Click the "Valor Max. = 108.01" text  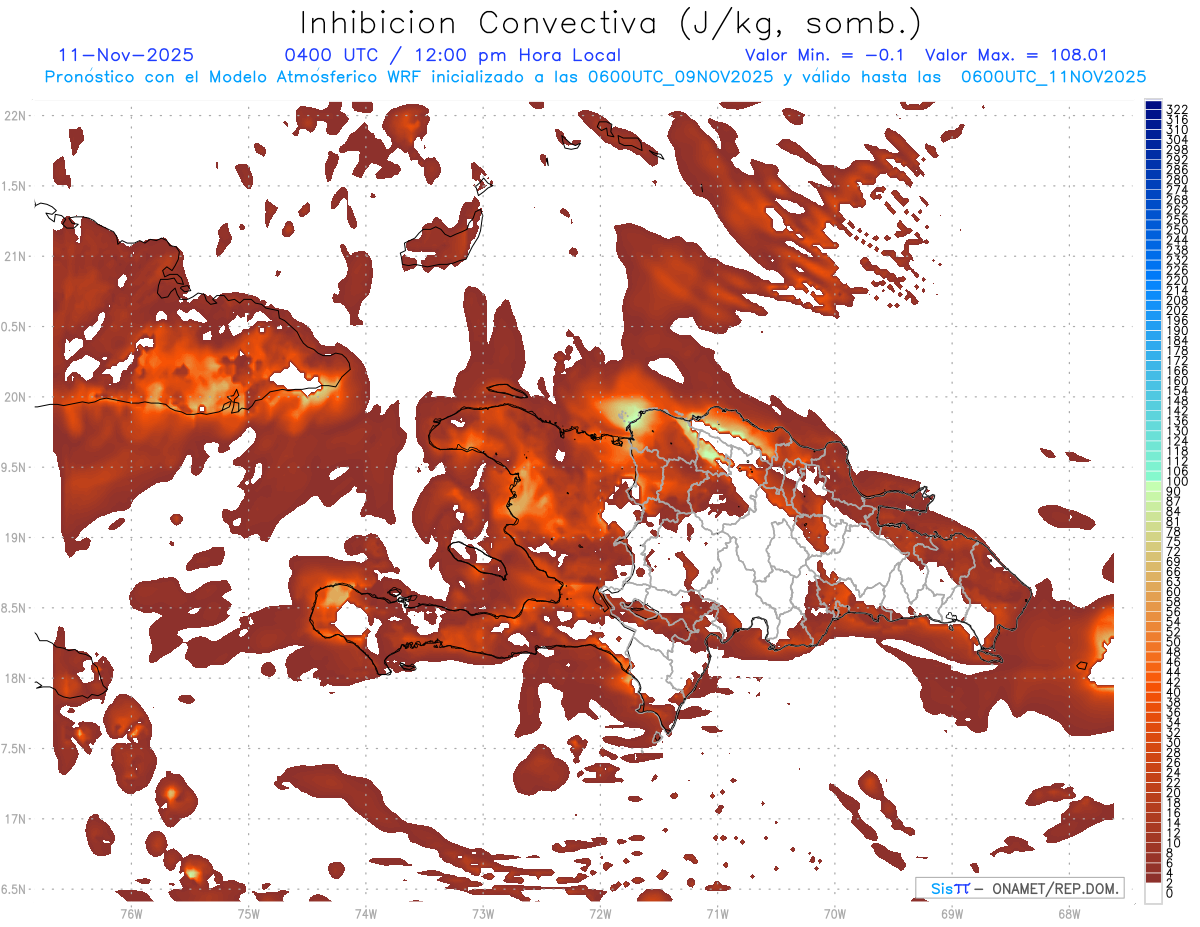pos(1017,55)
